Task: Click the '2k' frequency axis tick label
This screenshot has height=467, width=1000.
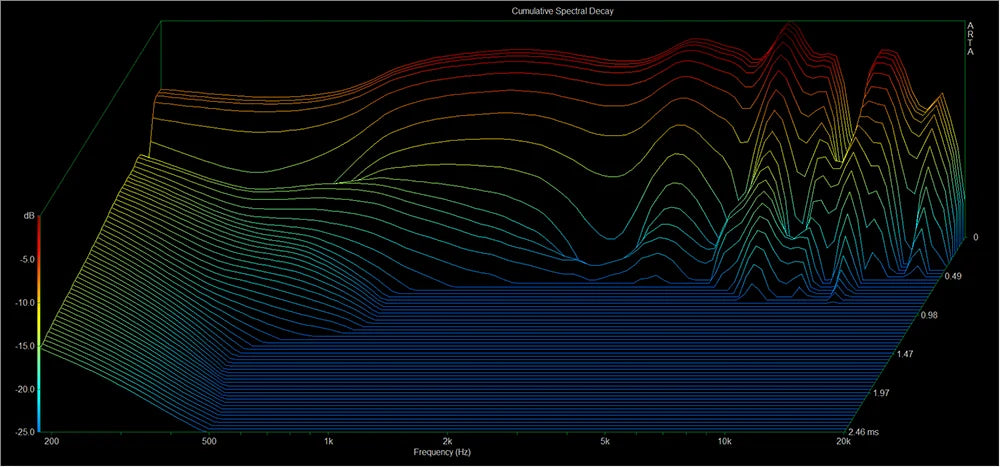Action: 448,441
